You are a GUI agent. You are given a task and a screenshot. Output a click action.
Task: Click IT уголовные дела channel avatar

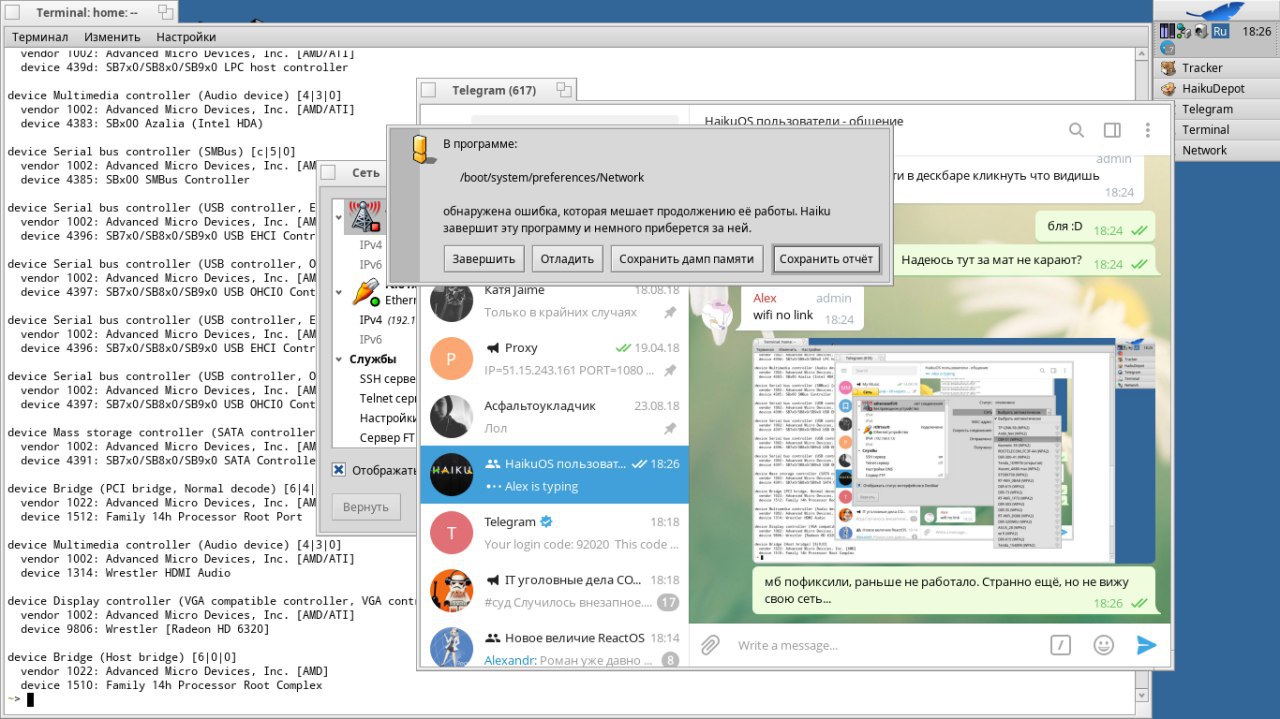click(x=451, y=590)
